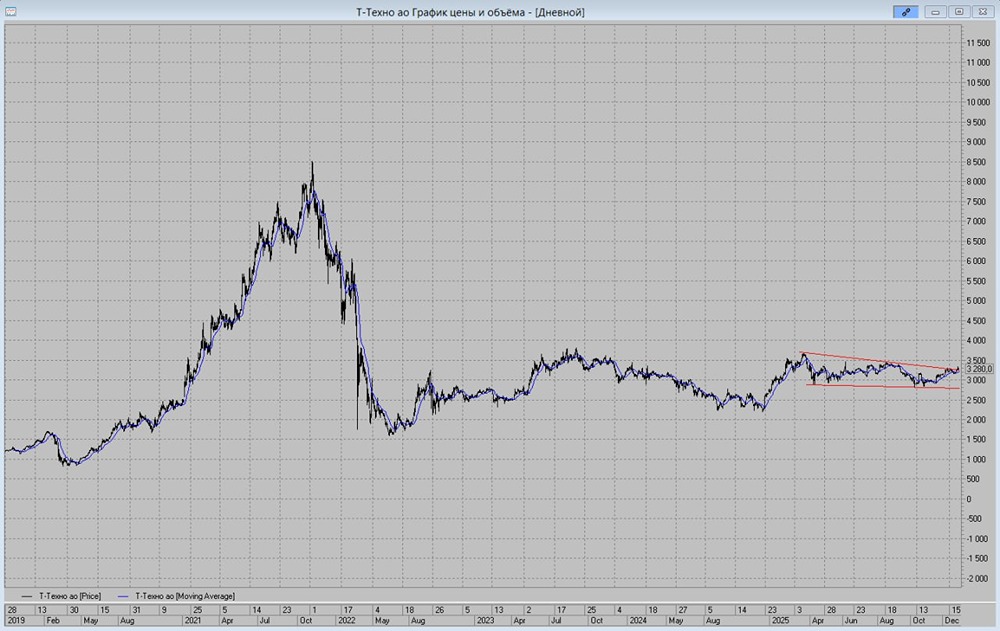Click the Feb month label on time axis
This screenshot has width=1000, height=631.
[54, 620]
